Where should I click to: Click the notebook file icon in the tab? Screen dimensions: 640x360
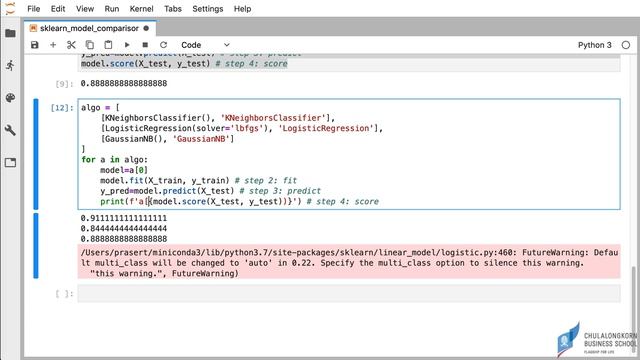point(33,28)
